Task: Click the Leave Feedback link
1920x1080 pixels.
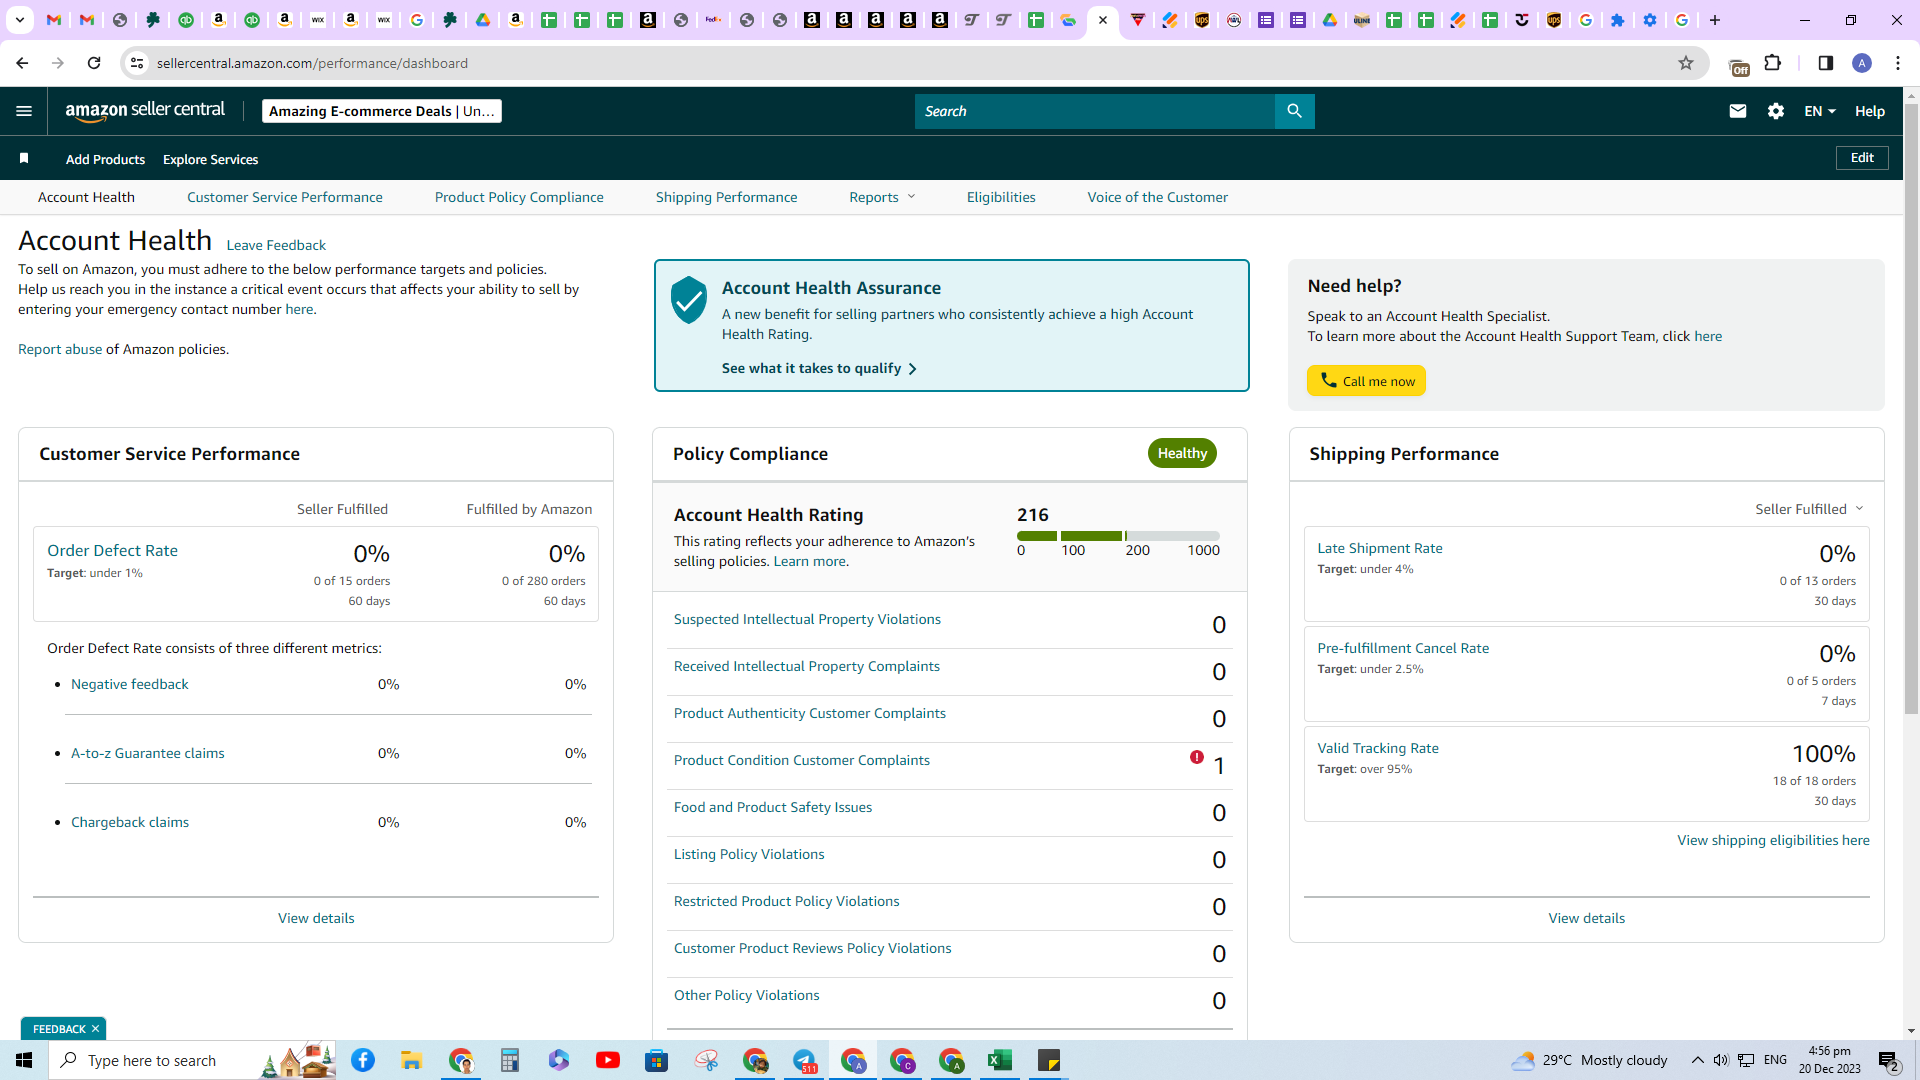Action: pos(276,245)
